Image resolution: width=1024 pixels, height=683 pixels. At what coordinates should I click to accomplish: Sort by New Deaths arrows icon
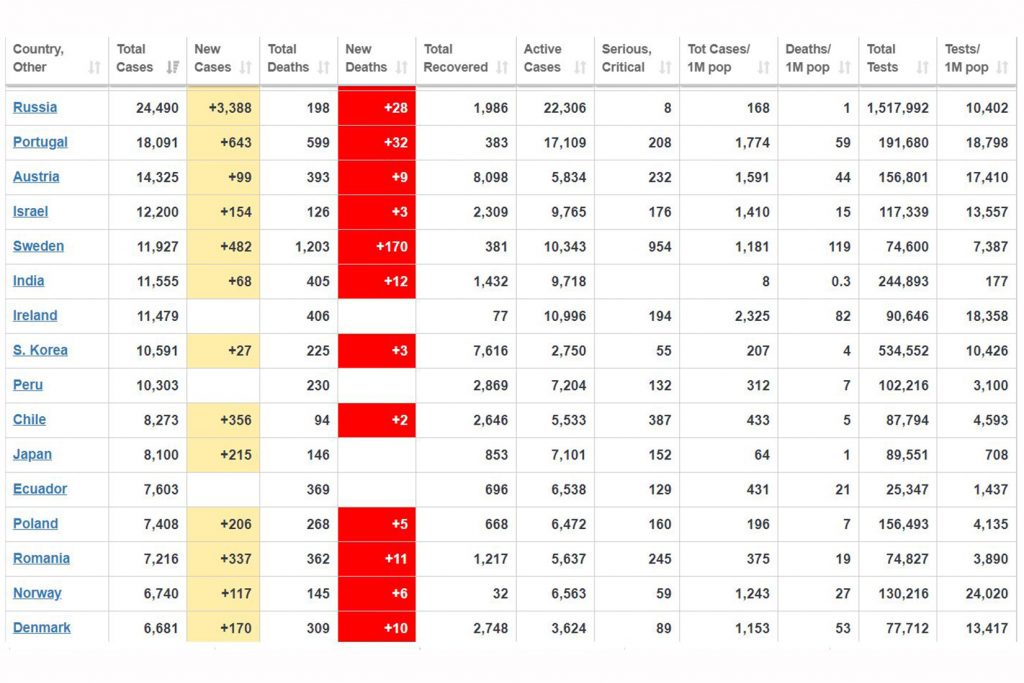coord(402,67)
